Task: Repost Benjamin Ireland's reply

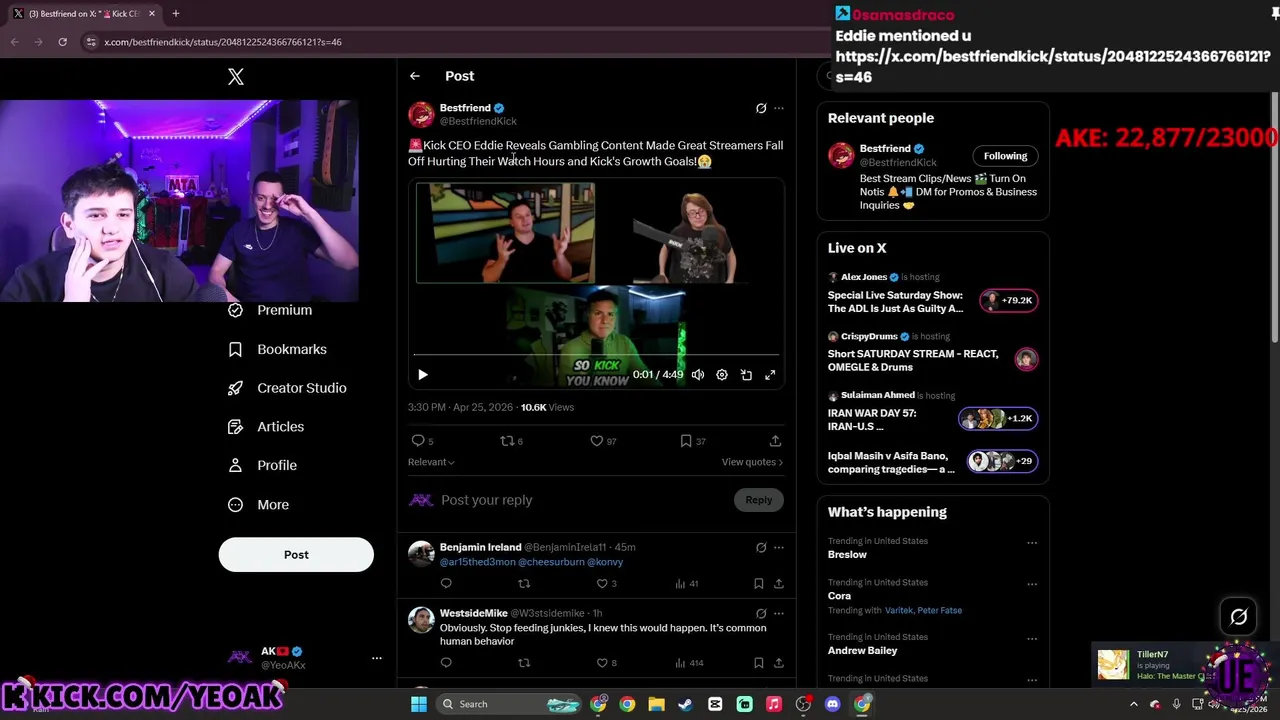Action: coord(524,584)
